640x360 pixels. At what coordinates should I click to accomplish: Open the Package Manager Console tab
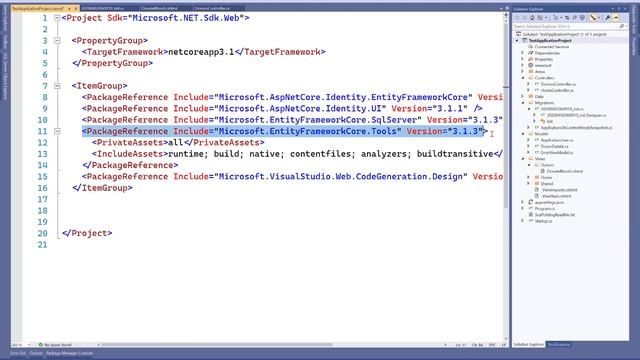pos(69,353)
